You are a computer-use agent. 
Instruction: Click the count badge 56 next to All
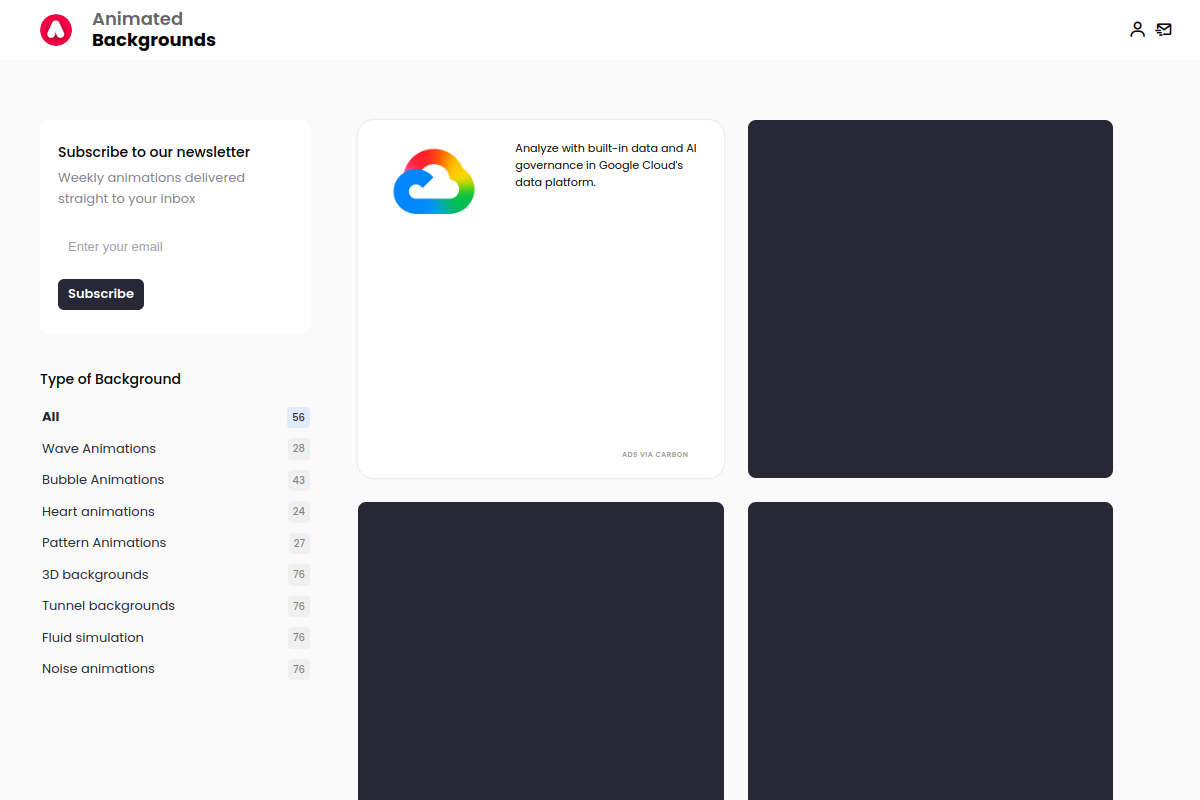pos(298,417)
